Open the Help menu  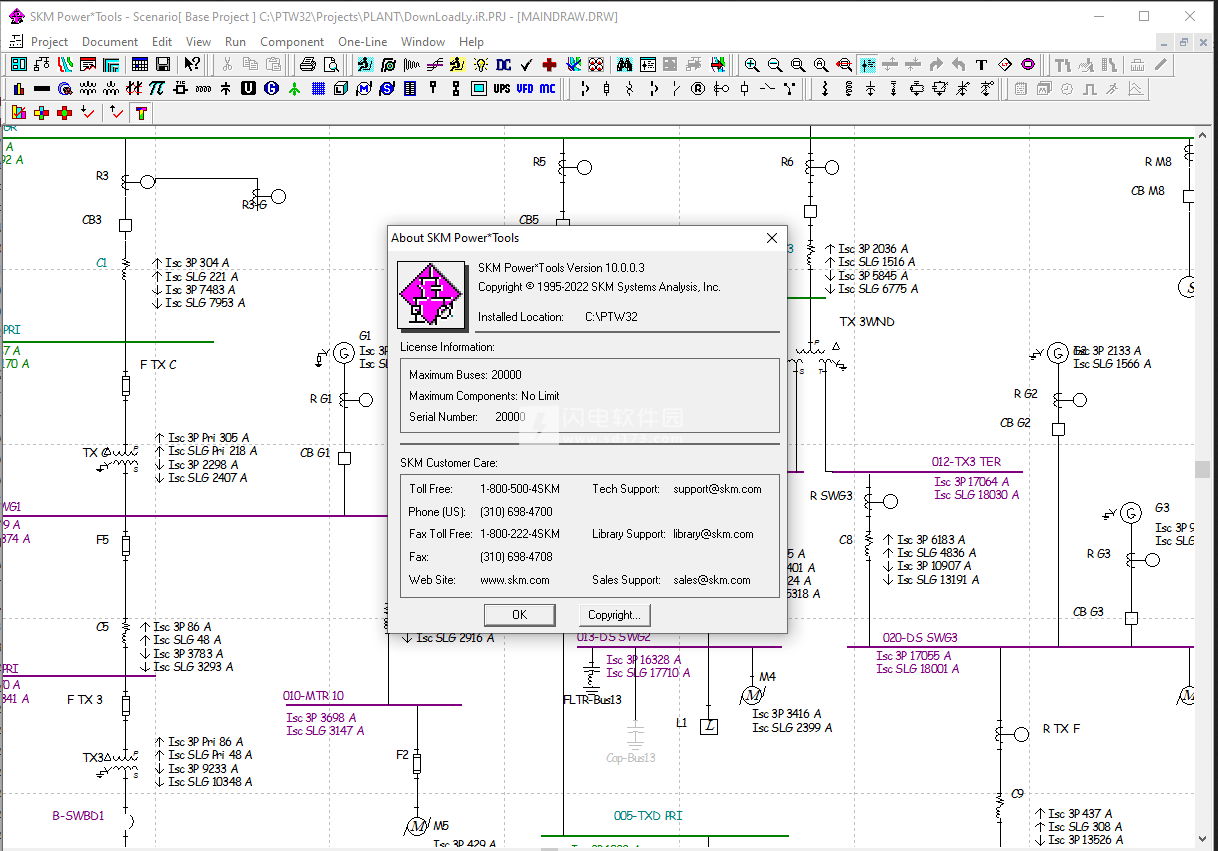471,42
